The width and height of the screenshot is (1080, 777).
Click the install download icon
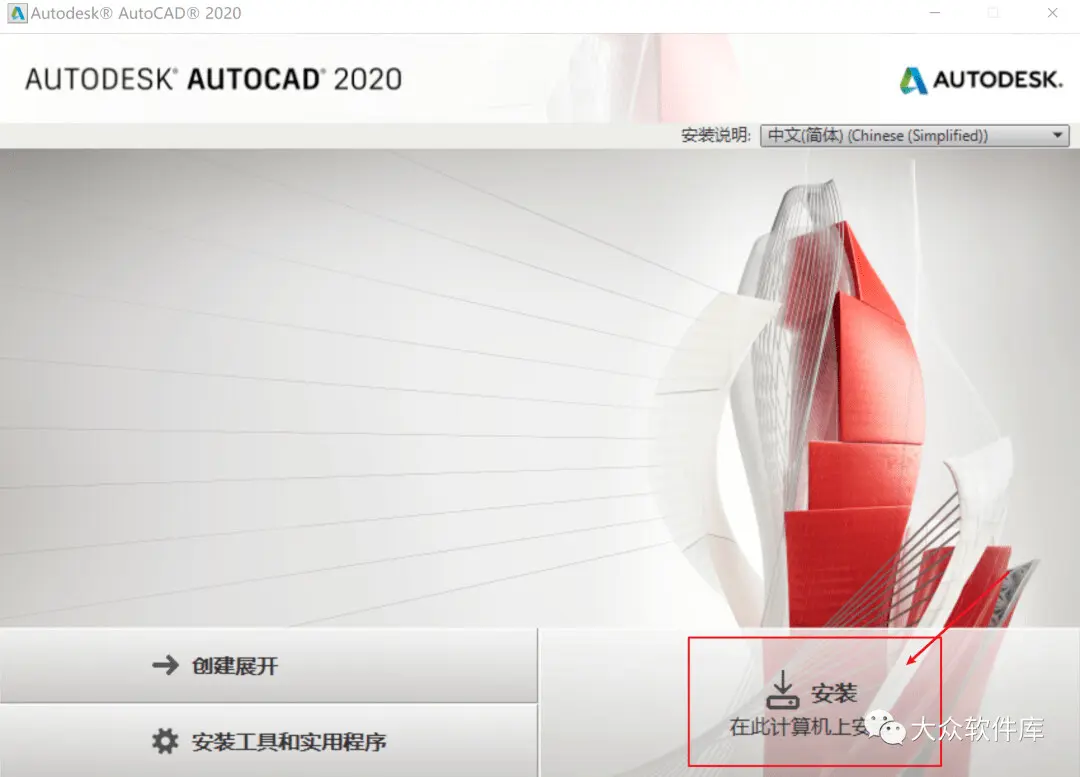tap(782, 691)
